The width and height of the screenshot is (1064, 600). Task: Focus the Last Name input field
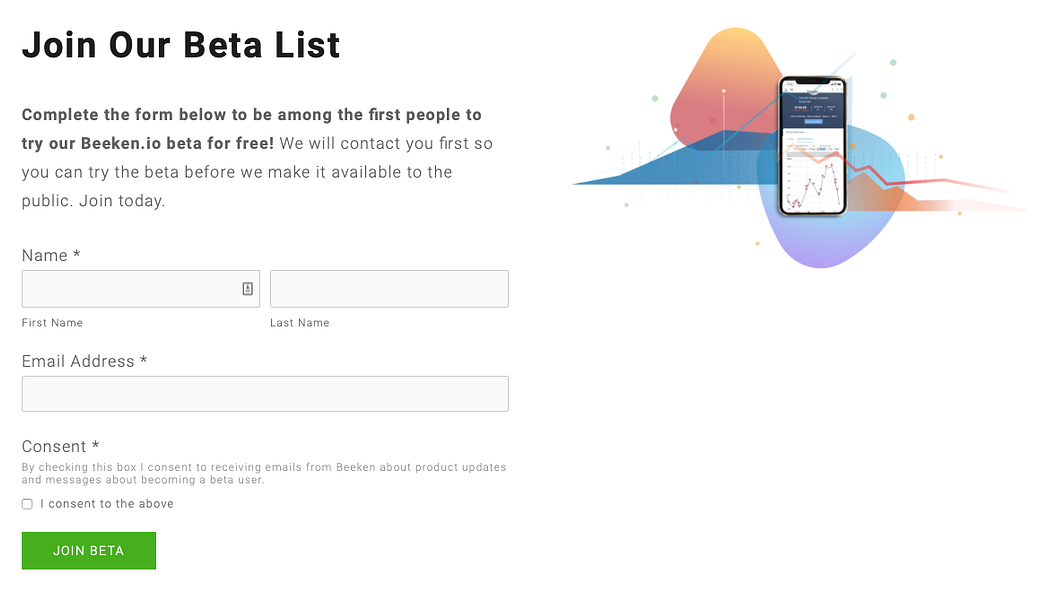389,289
